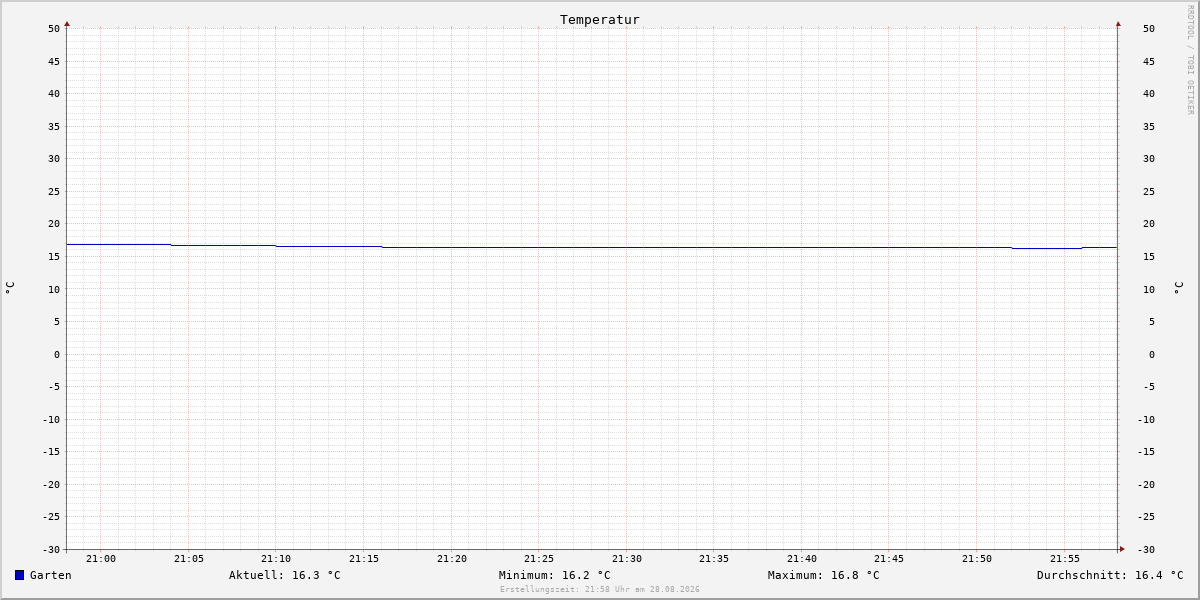
Task: Click the 21:55 time axis label
Action: pyautogui.click(x=1065, y=559)
